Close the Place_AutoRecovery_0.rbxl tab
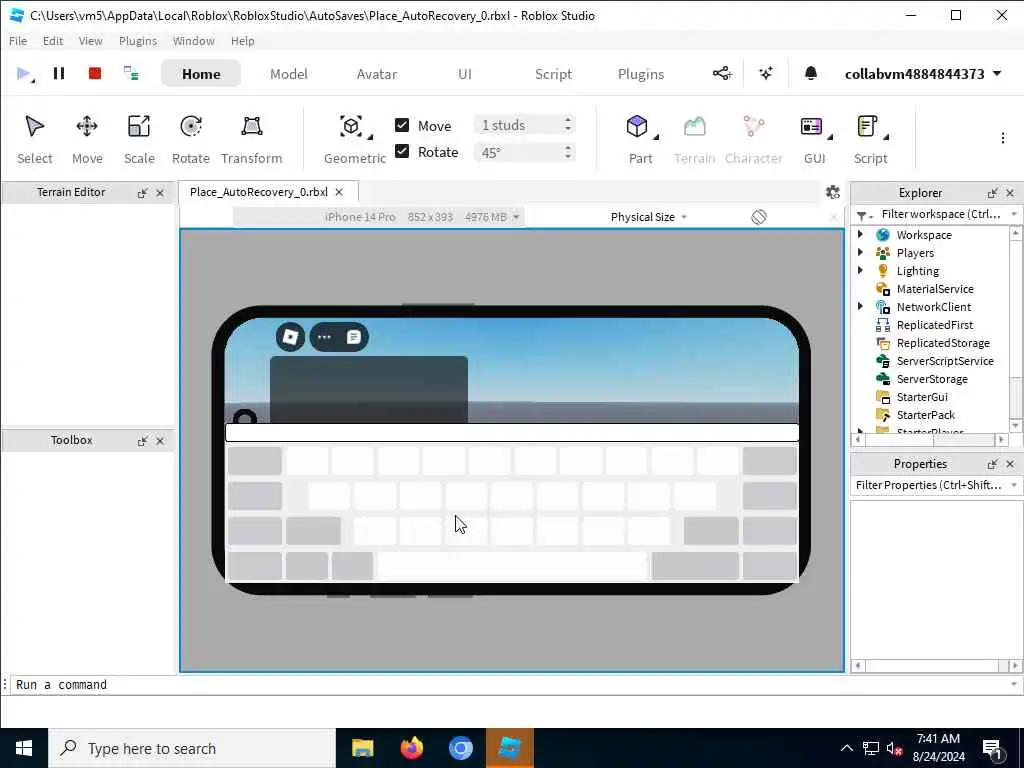The width and height of the screenshot is (1024, 768). [339, 192]
